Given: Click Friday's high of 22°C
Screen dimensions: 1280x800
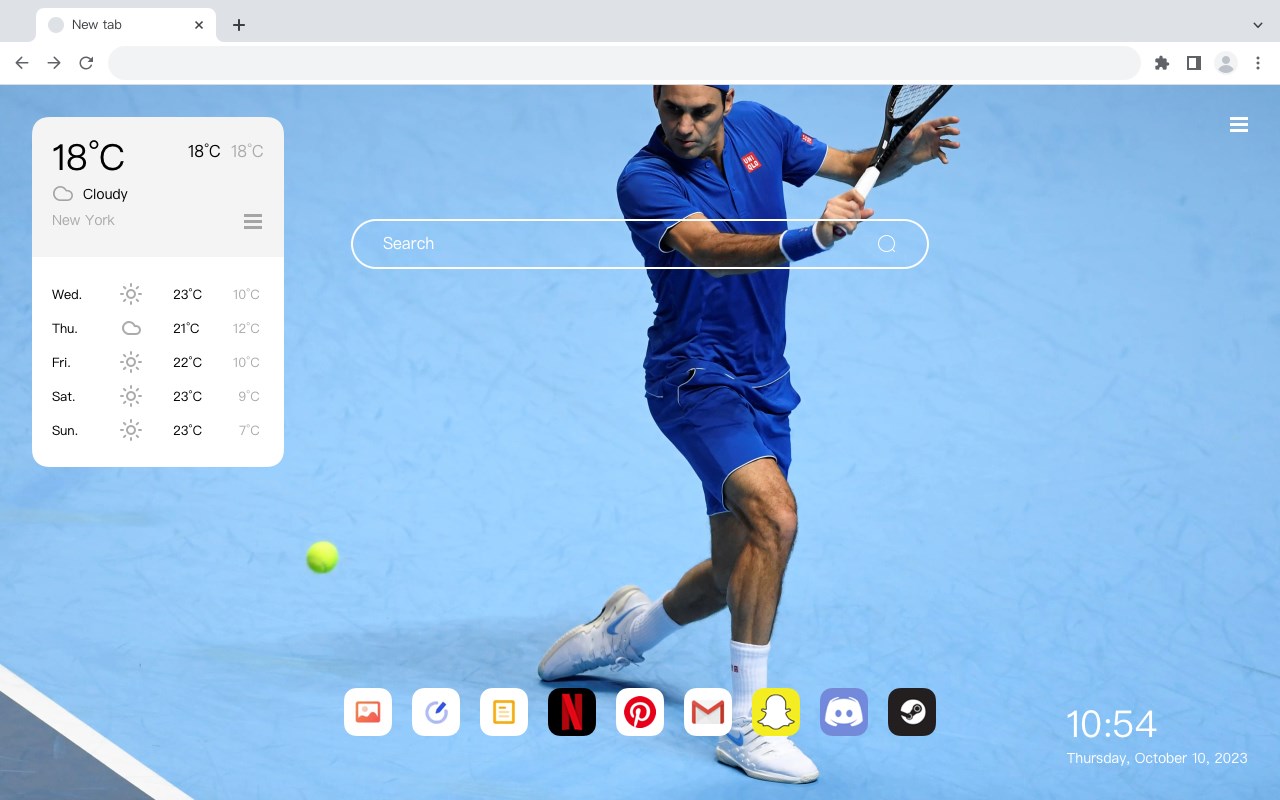Looking at the screenshot, I should tap(187, 362).
